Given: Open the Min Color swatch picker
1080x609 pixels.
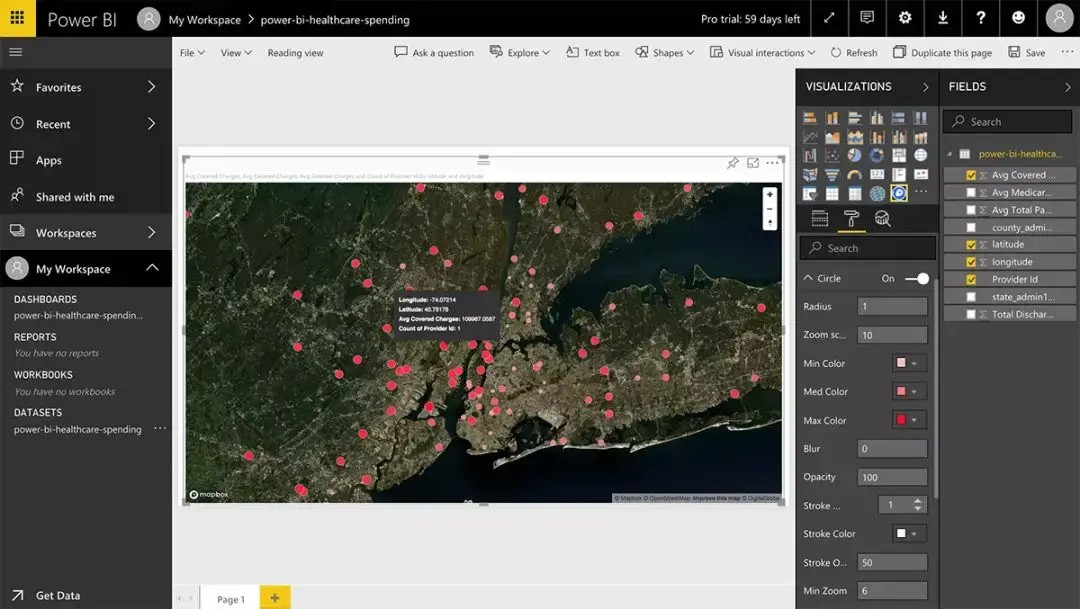Looking at the screenshot, I should point(903,362).
